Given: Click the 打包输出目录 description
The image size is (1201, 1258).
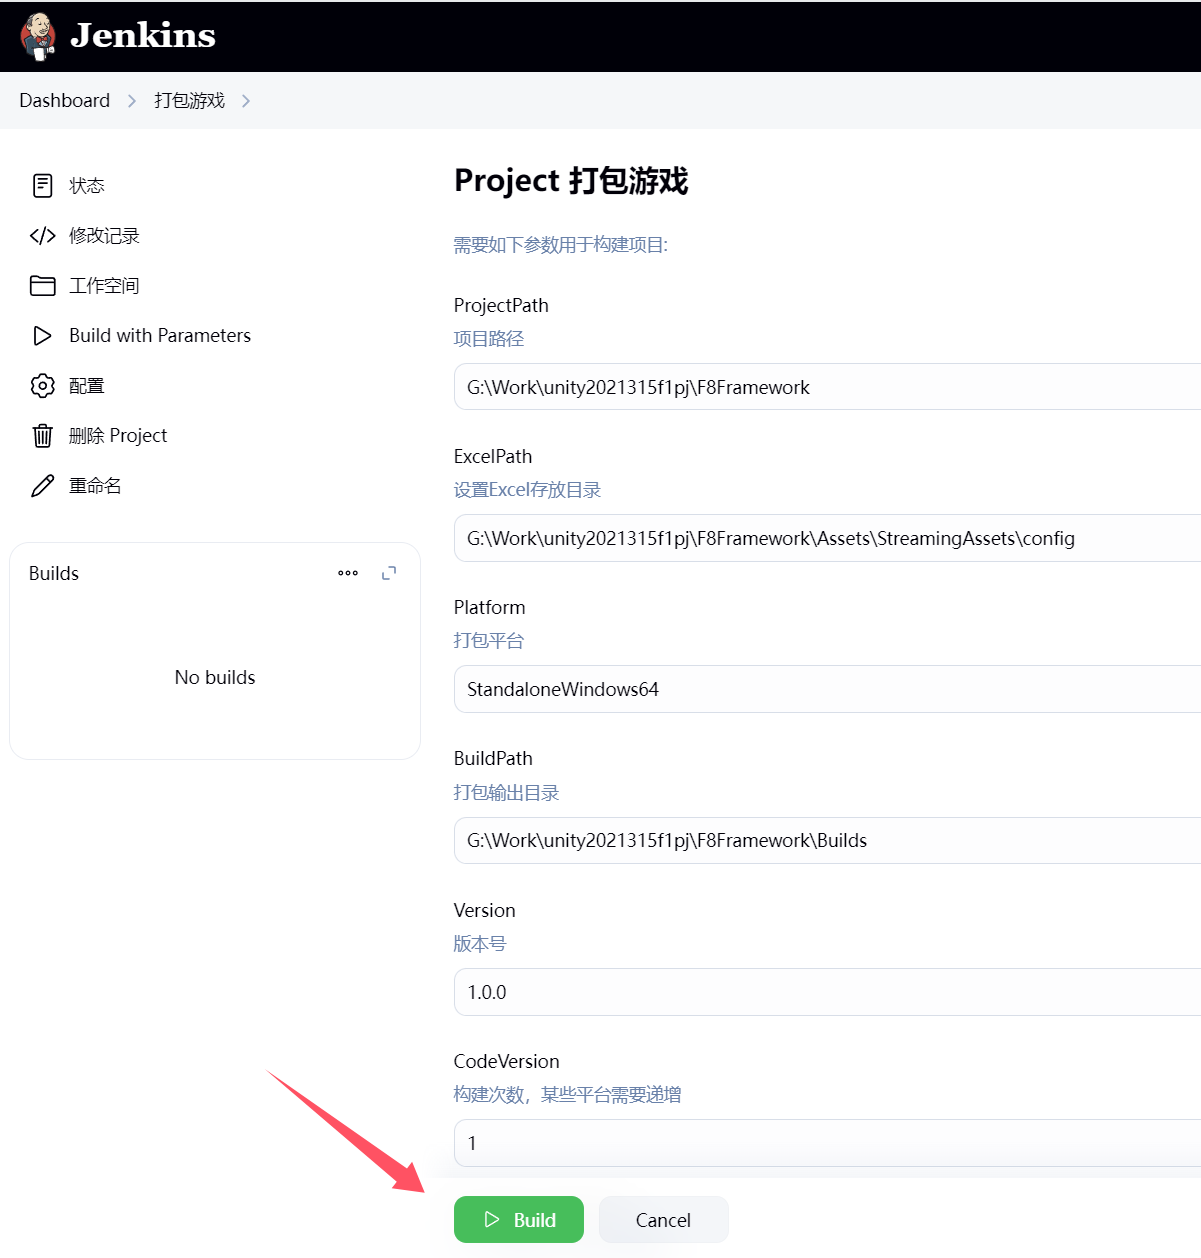Looking at the screenshot, I should coord(506,793).
